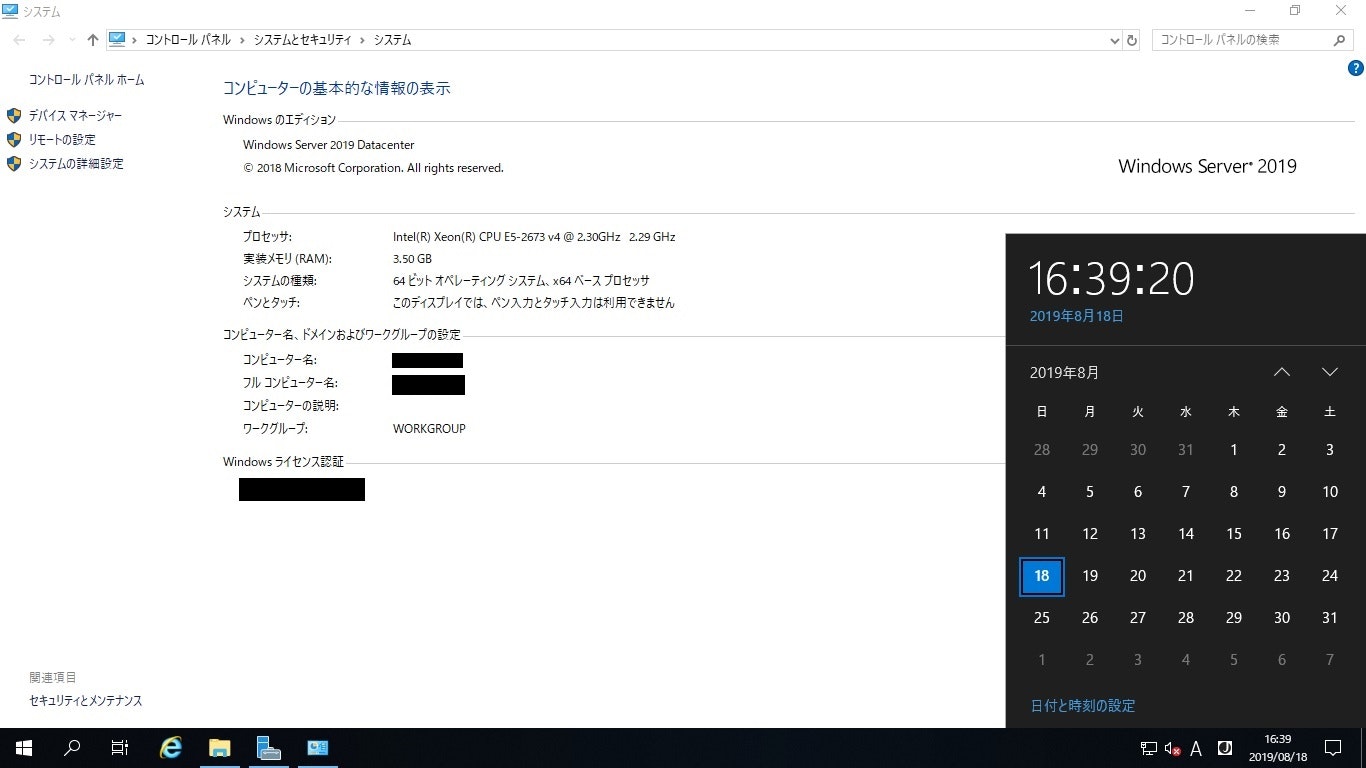
Task: Select August 1 in calendar
Action: (x=1234, y=450)
